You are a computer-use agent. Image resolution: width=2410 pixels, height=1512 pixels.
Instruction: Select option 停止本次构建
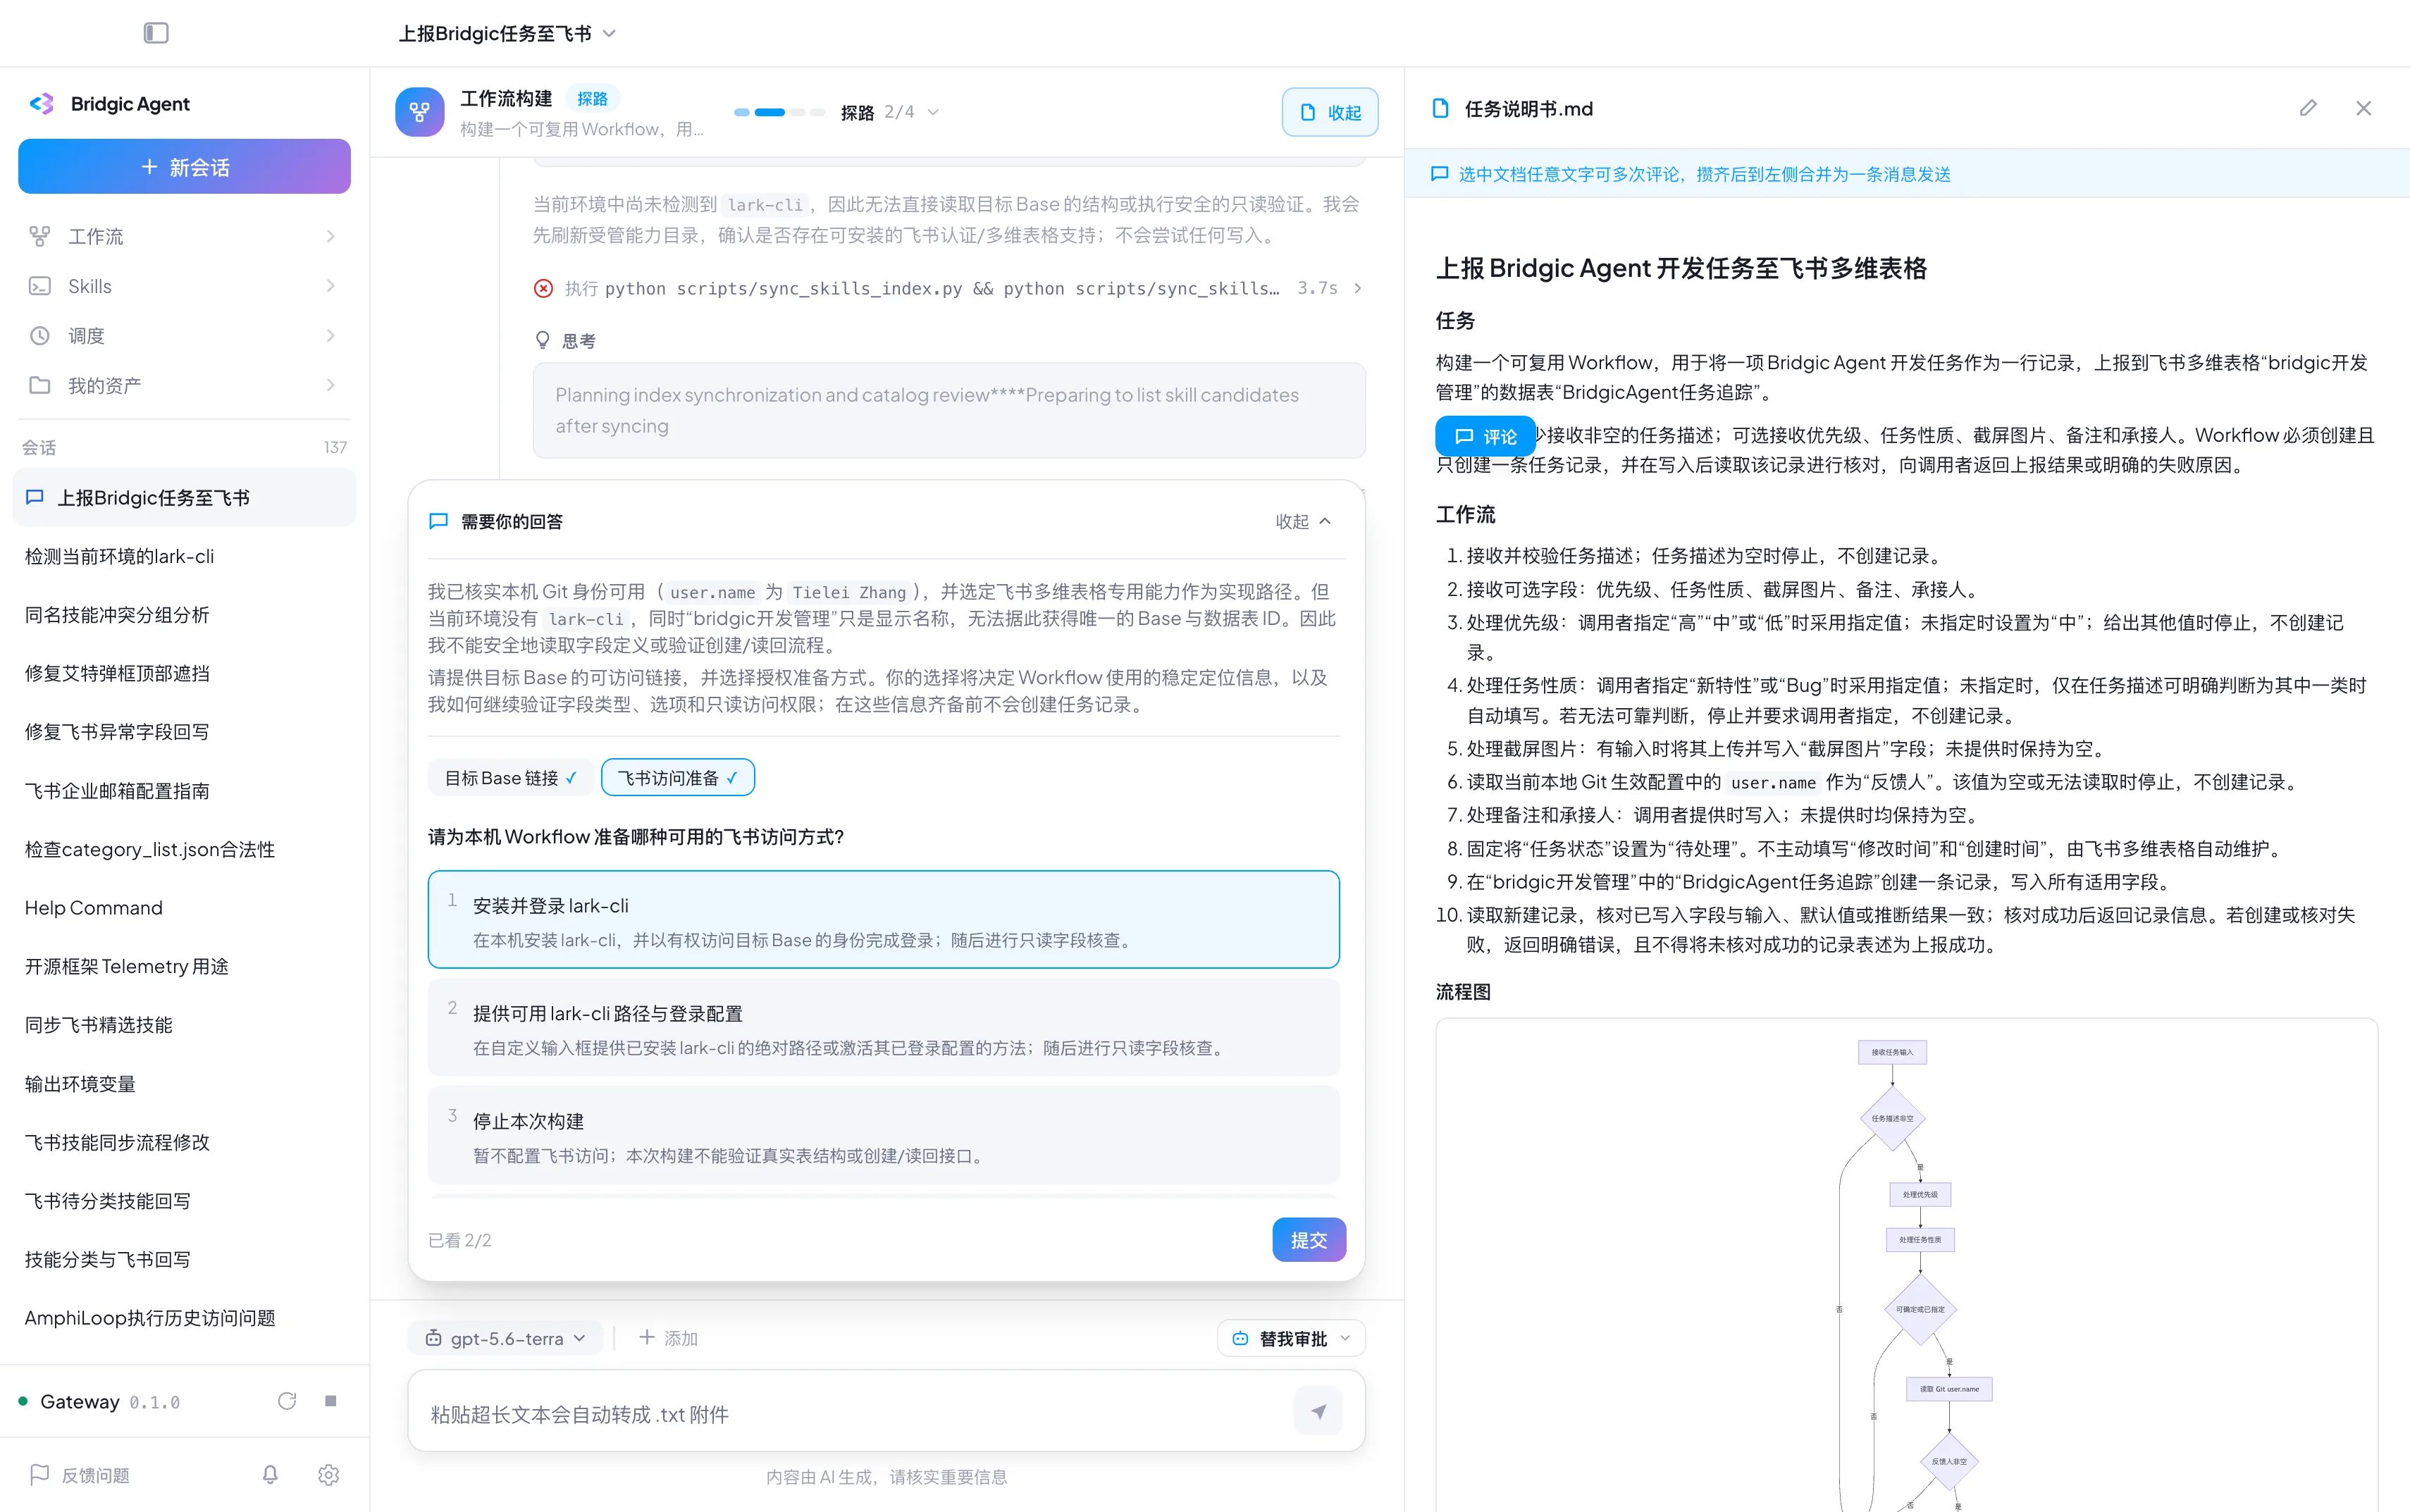(x=884, y=1135)
